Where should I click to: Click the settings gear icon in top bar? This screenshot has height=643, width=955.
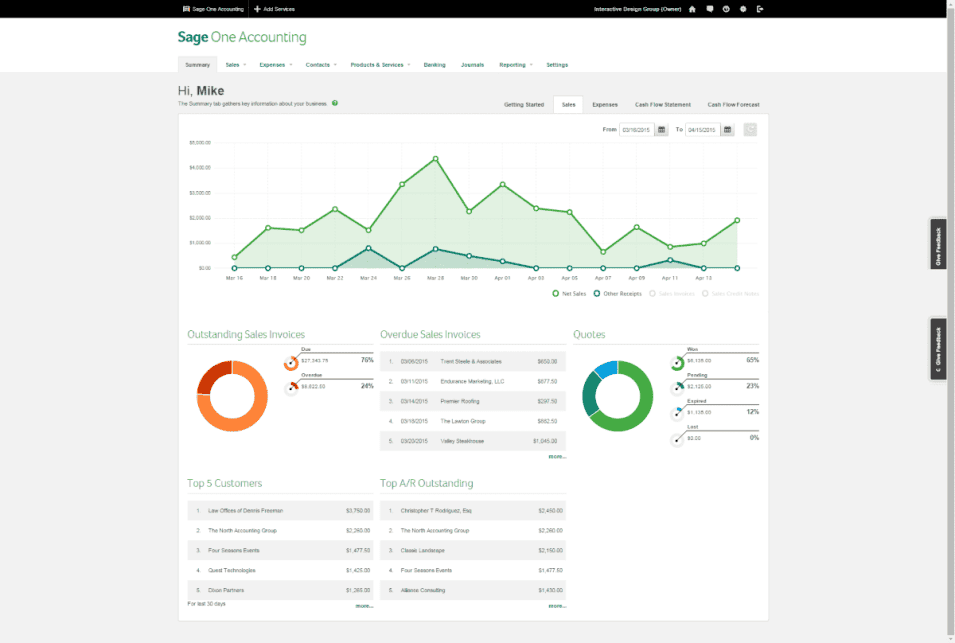click(743, 9)
